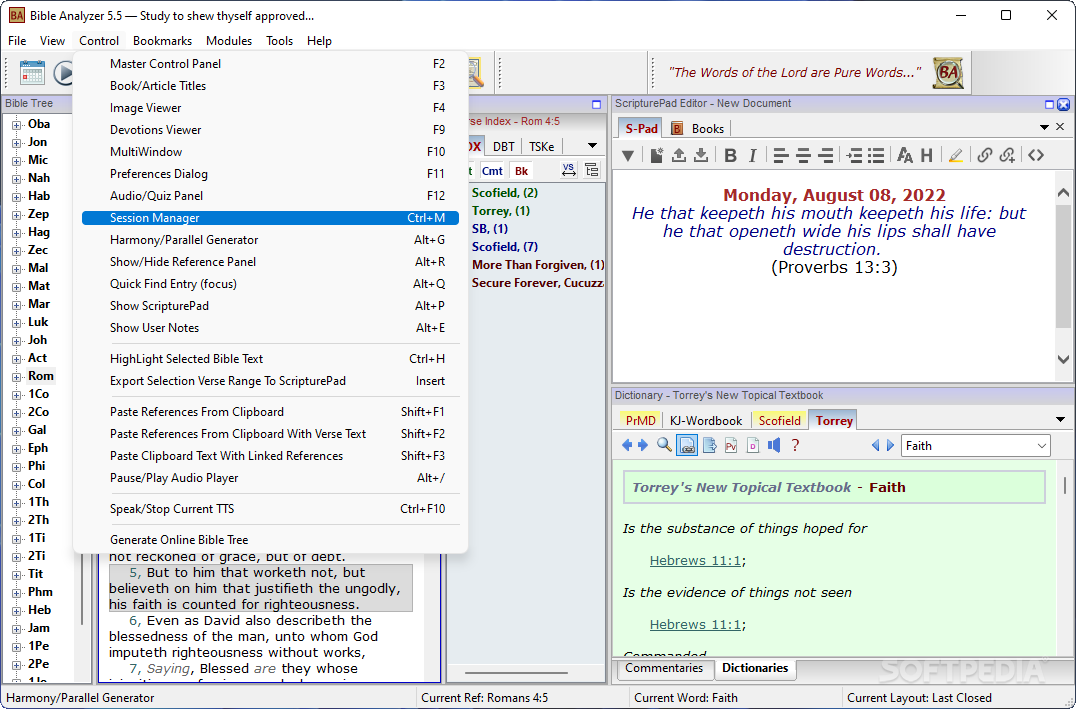
Task: Save document via download arrow icon
Action: 701,156
